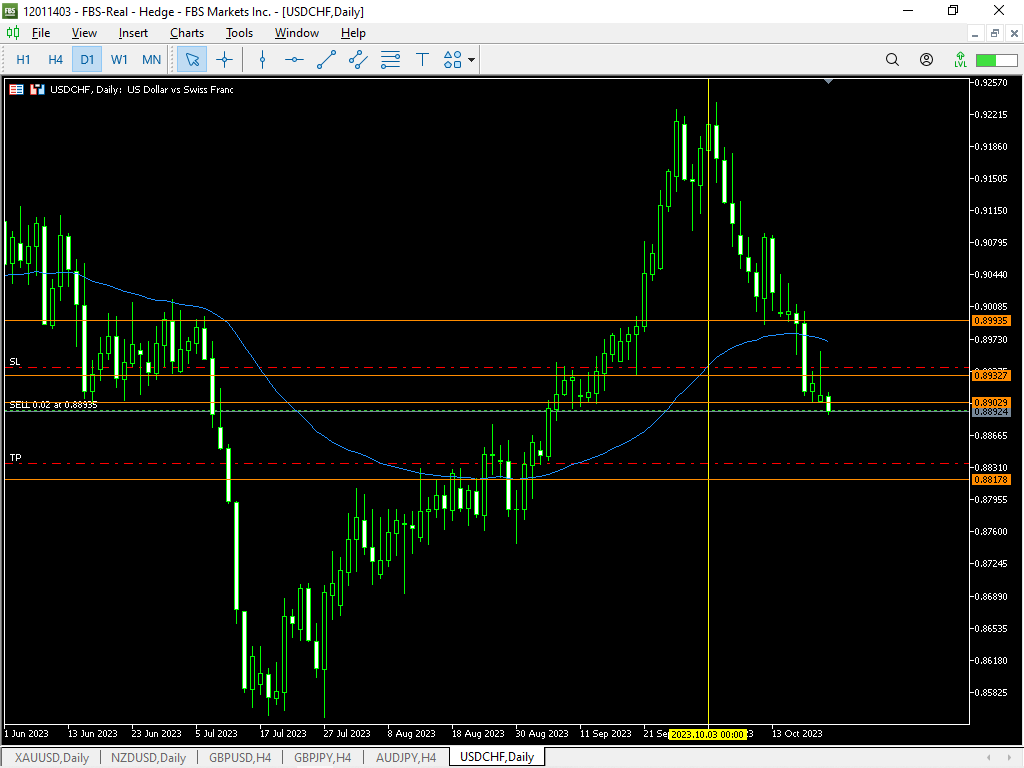This screenshot has width=1024, height=768.
Task: Click the SELL 0.02 at 0.88935 order label
Action: [x=54, y=405]
